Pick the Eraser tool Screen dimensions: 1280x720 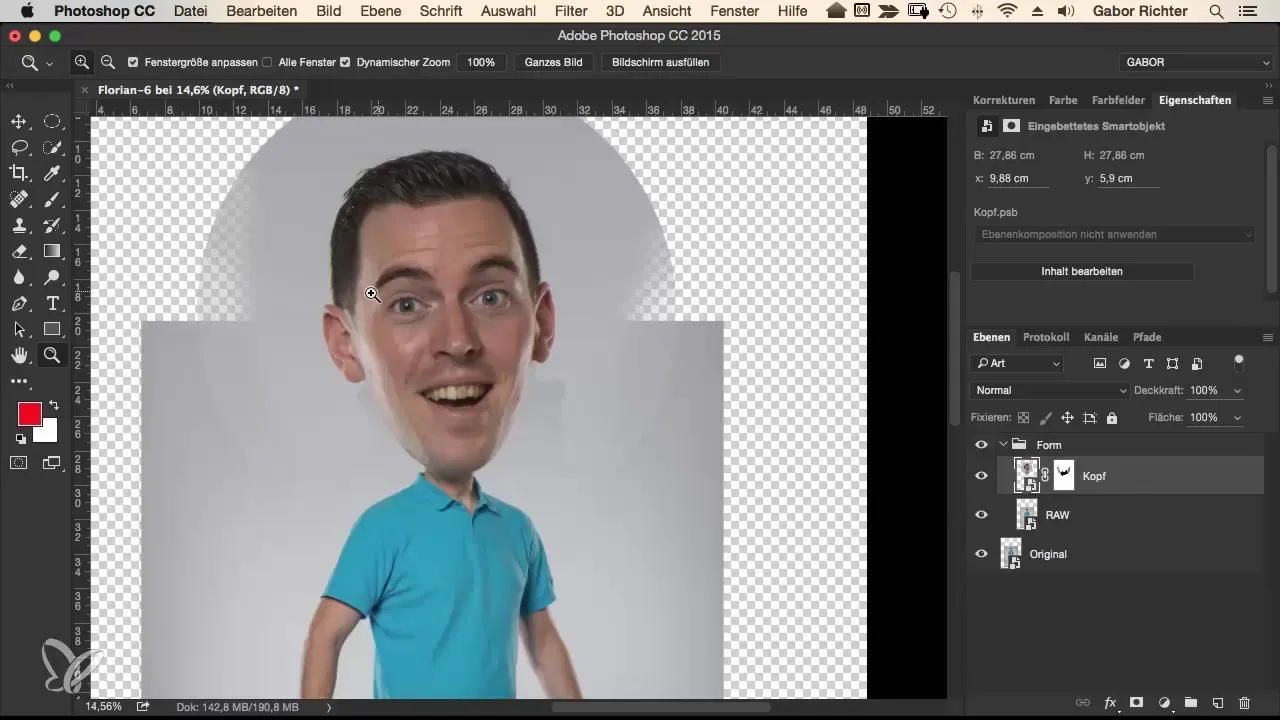pos(19,251)
